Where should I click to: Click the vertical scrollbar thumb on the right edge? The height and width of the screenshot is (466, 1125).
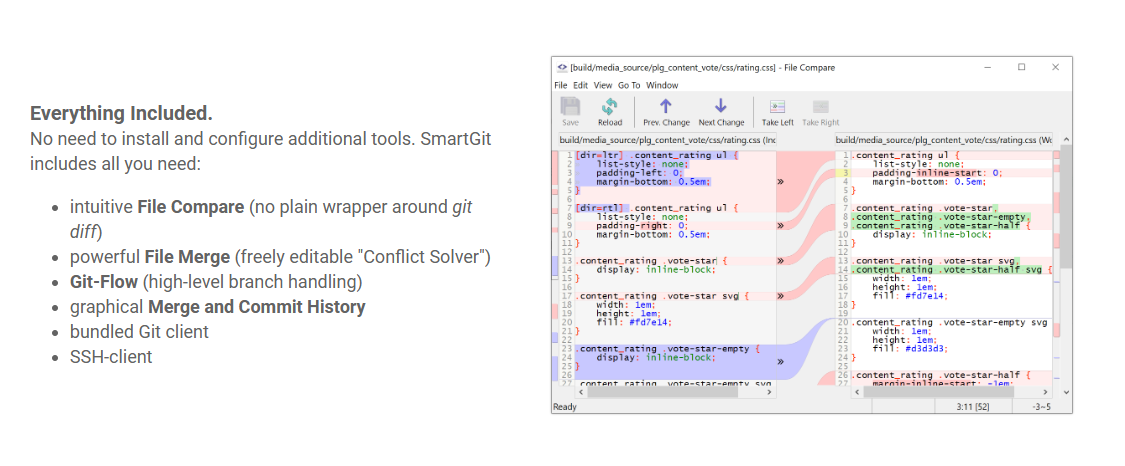(x=1065, y=207)
